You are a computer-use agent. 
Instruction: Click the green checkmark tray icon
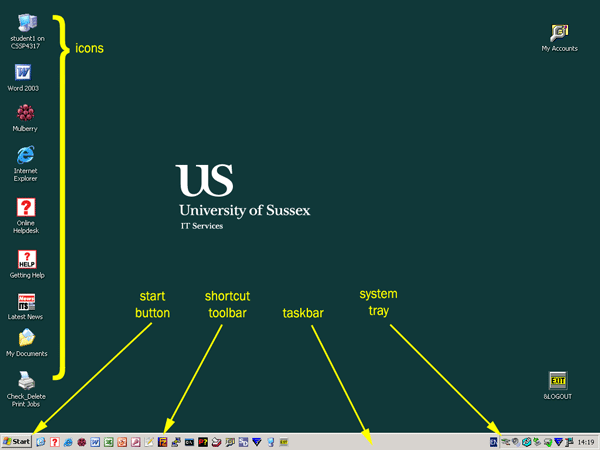pos(548,443)
